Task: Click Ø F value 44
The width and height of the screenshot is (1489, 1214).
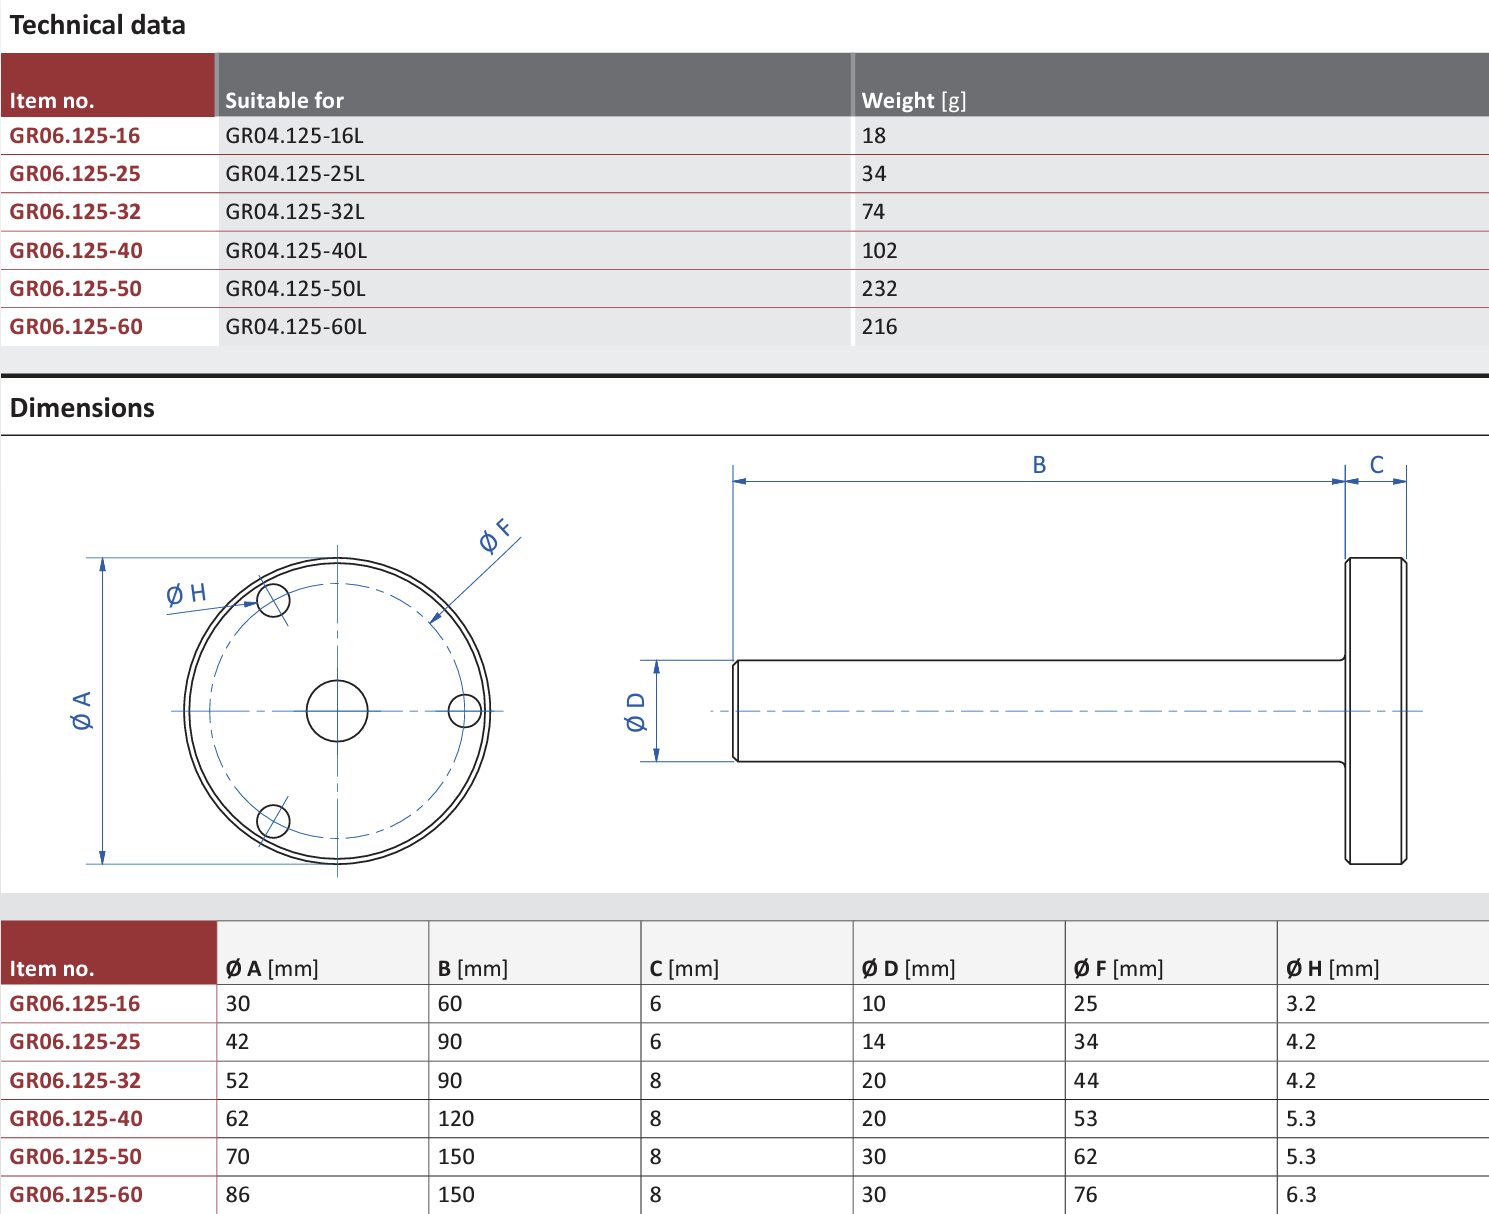Action: pos(1086,1081)
